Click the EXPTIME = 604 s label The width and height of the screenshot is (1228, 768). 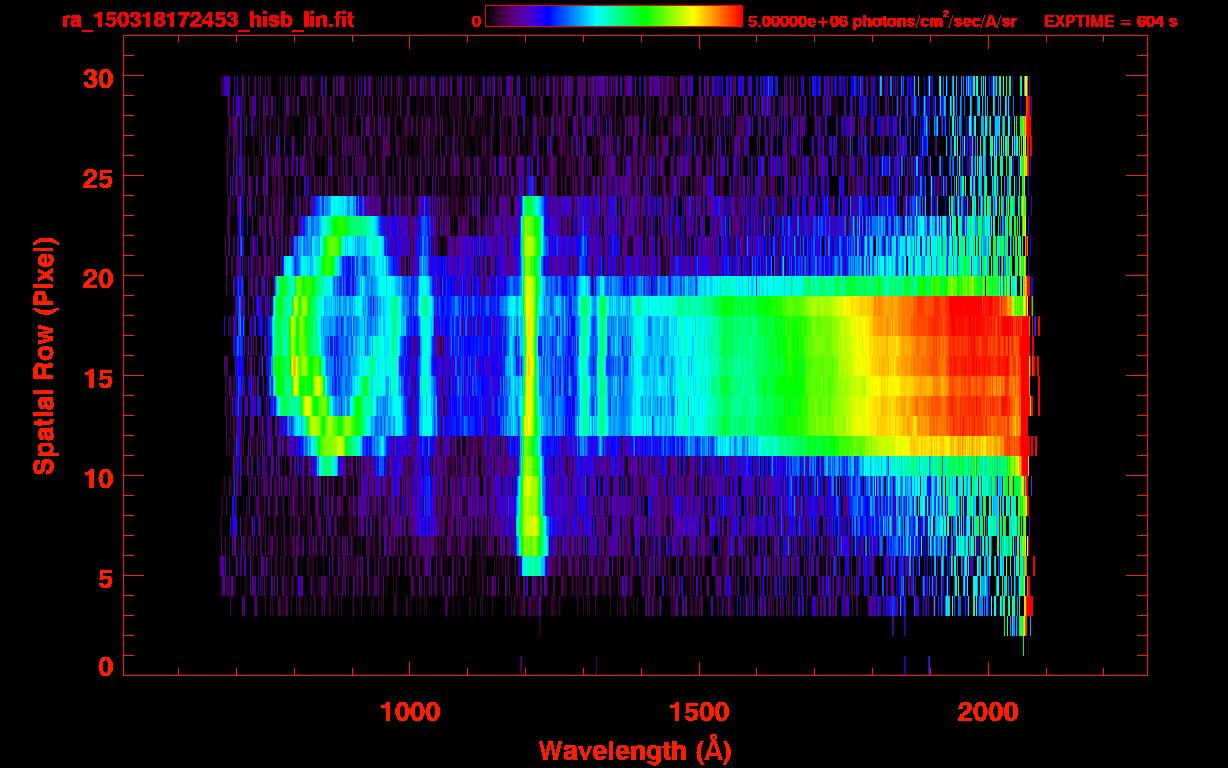1110,21
